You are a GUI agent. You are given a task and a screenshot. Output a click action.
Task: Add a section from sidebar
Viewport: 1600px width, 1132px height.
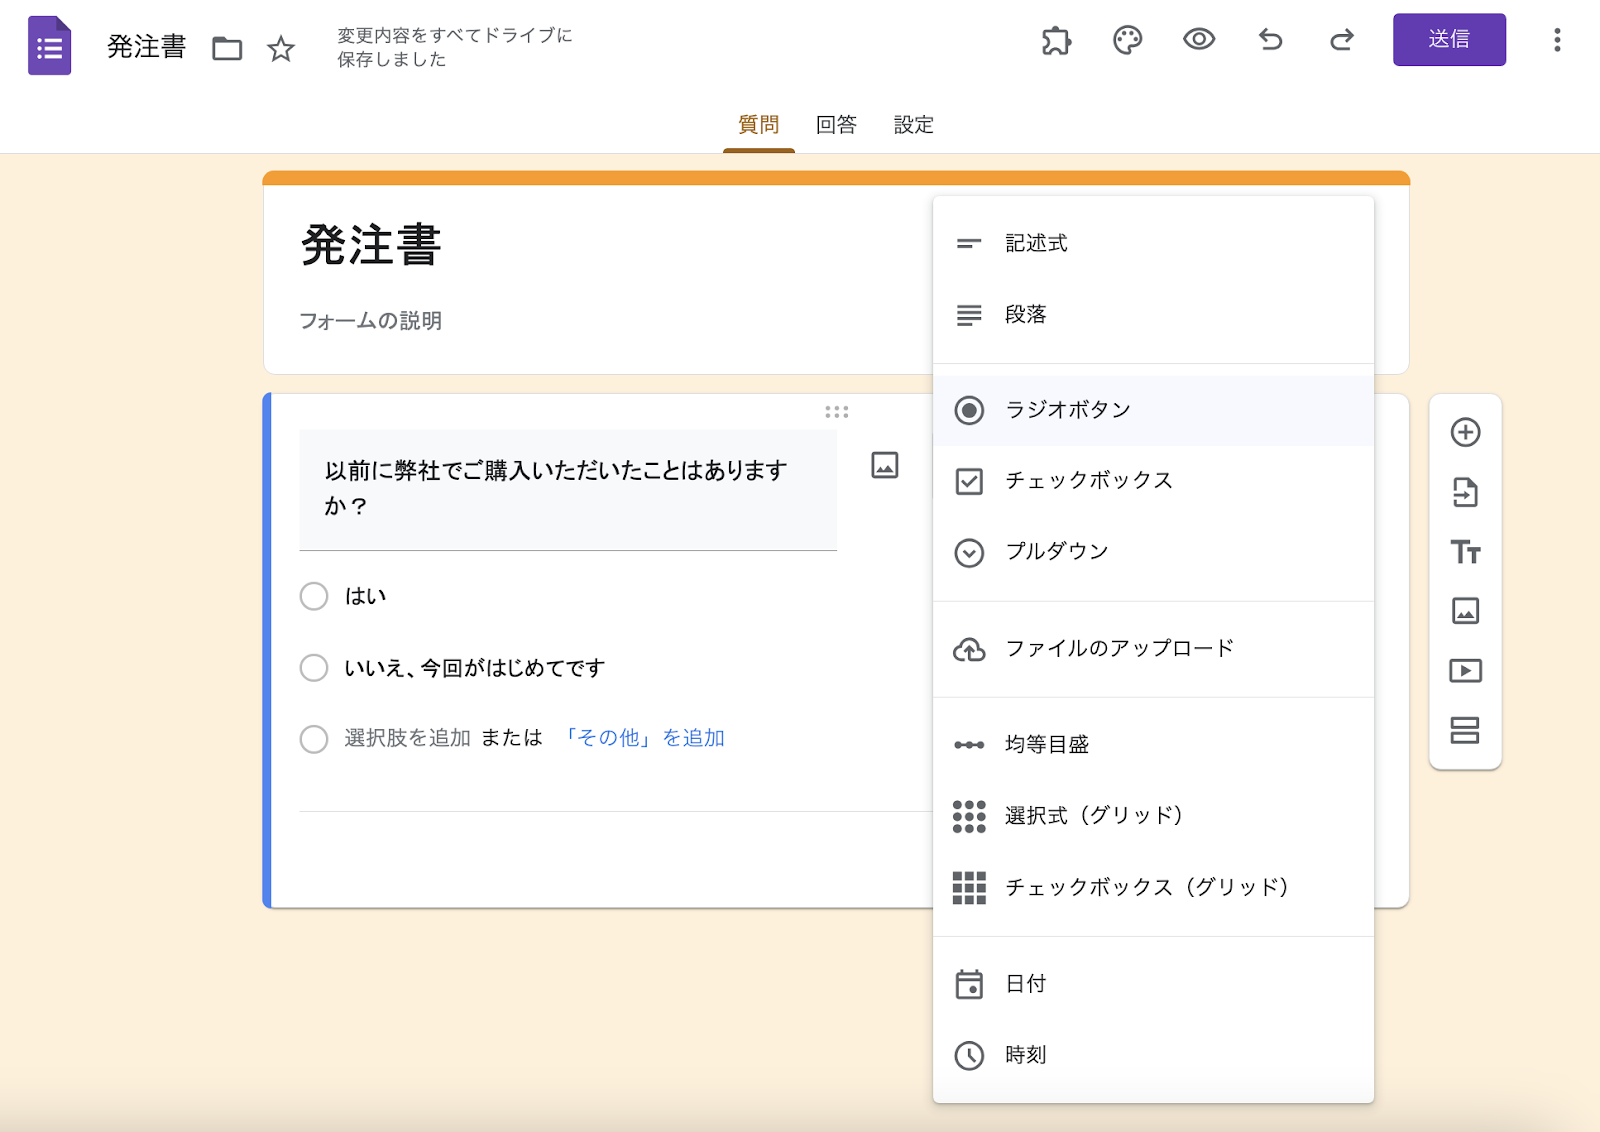click(1465, 731)
